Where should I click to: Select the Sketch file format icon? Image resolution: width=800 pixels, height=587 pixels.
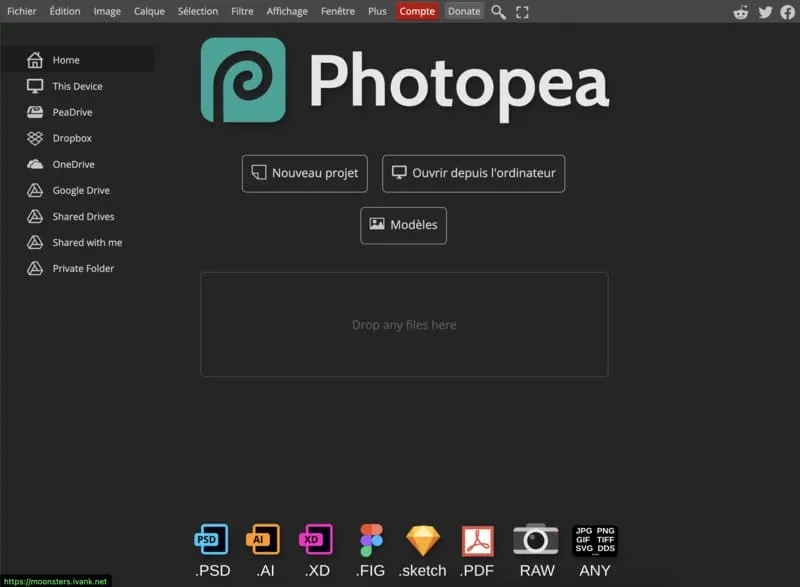click(x=423, y=539)
